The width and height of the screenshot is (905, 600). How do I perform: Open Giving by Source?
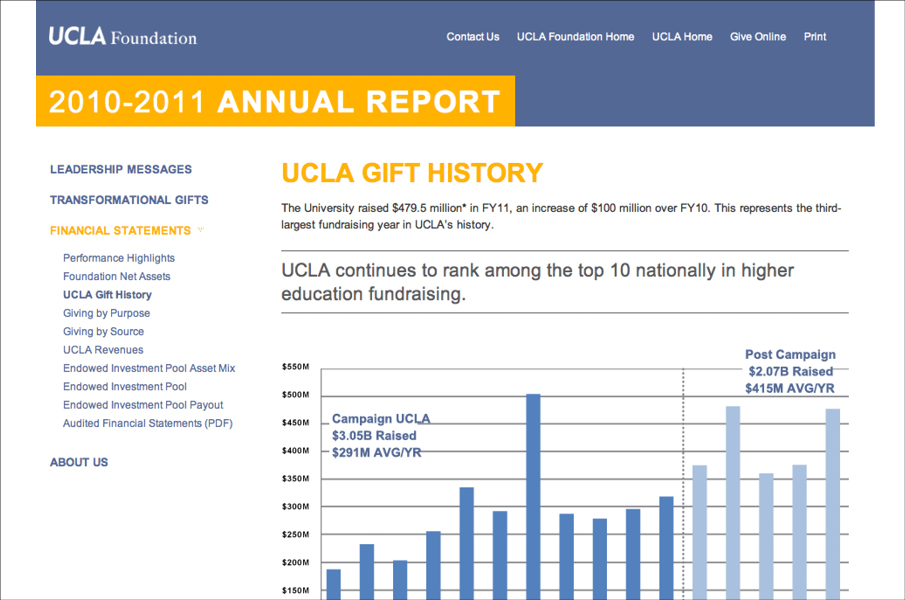pos(104,331)
